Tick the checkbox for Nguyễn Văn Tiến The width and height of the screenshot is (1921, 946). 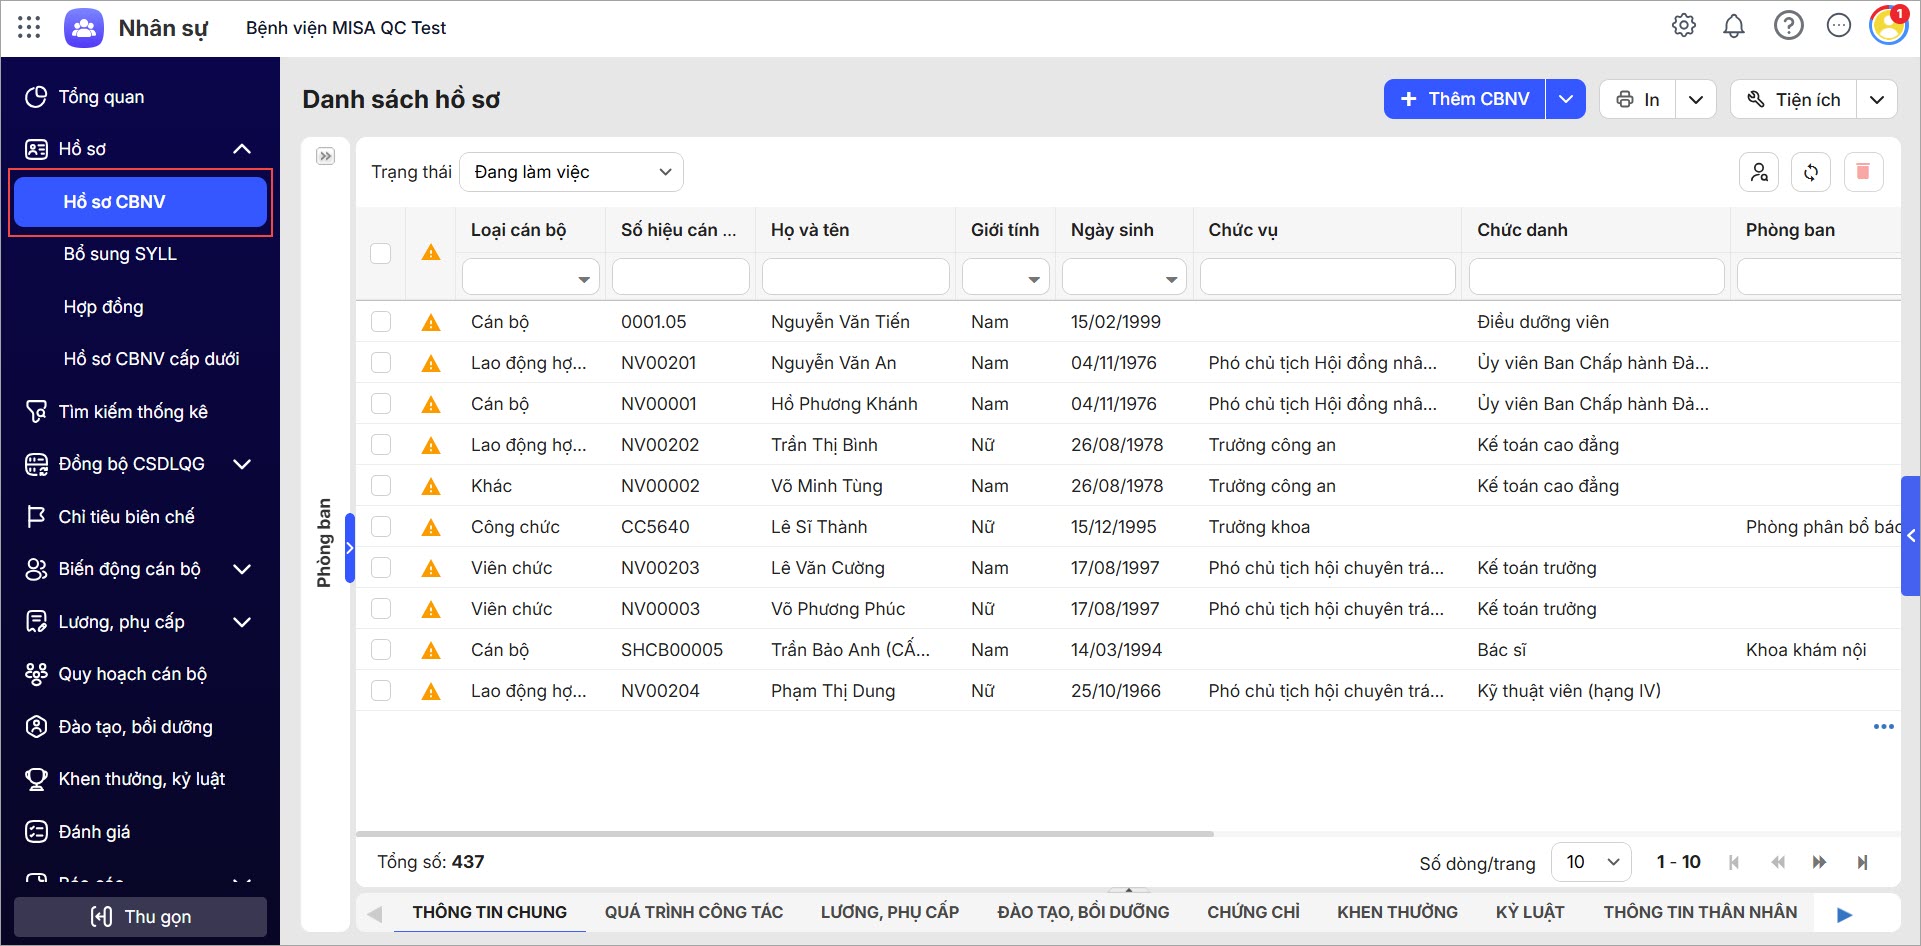pos(381,322)
